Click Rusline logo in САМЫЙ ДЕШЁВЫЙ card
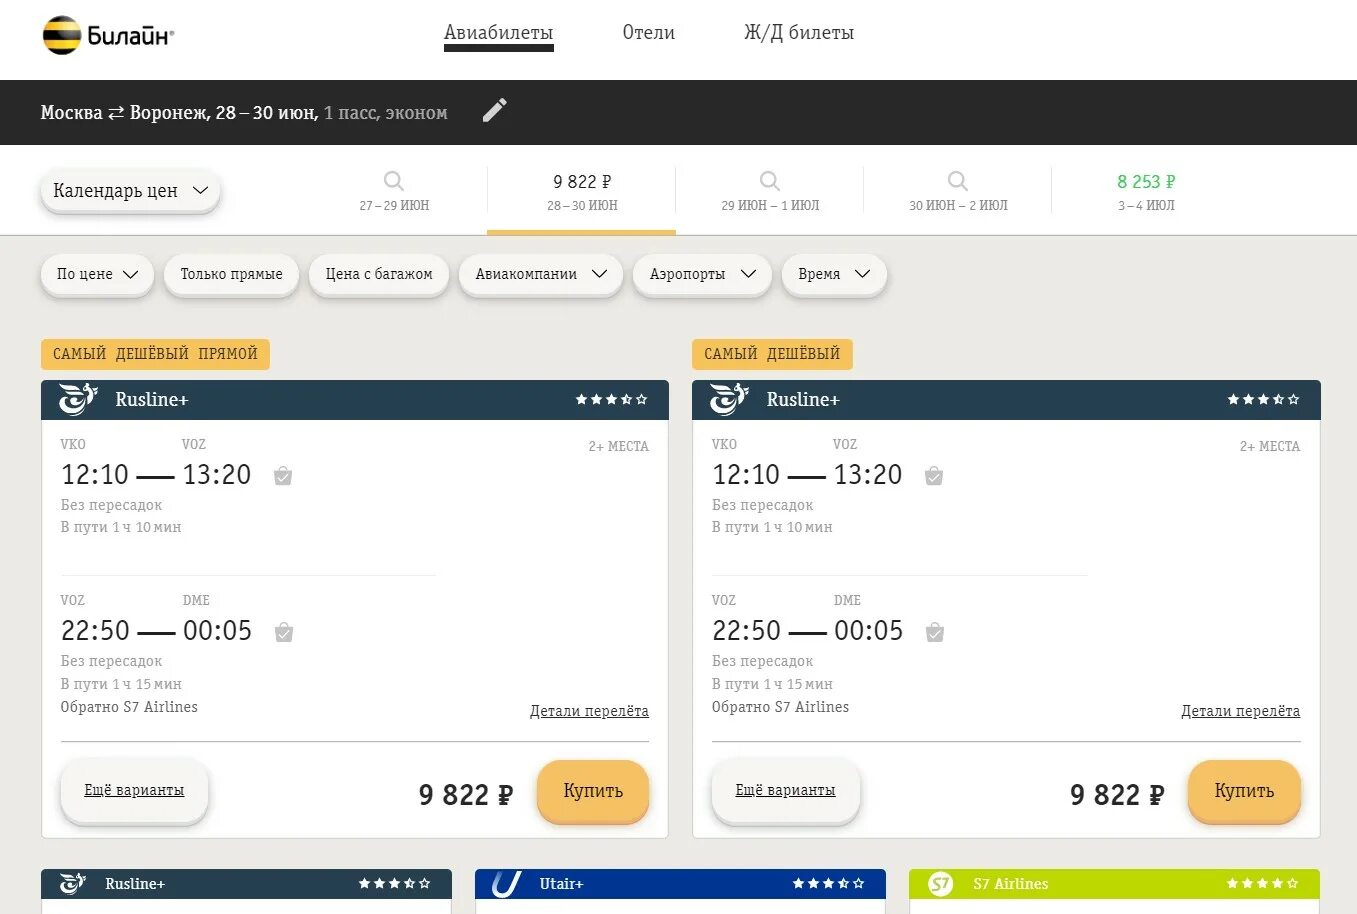This screenshot has height=914, width=1357. click(x=729, y=399)
